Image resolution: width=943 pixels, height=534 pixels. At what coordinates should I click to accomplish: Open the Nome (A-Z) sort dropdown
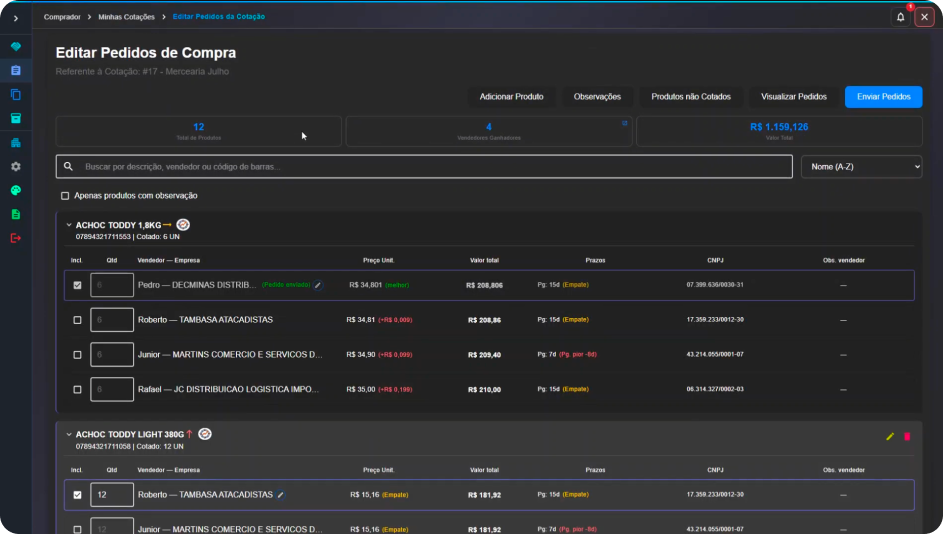click(861, 167)
